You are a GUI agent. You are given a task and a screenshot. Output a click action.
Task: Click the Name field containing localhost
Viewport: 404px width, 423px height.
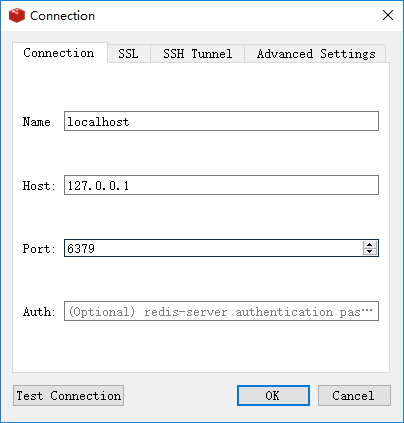click(221, 121)
